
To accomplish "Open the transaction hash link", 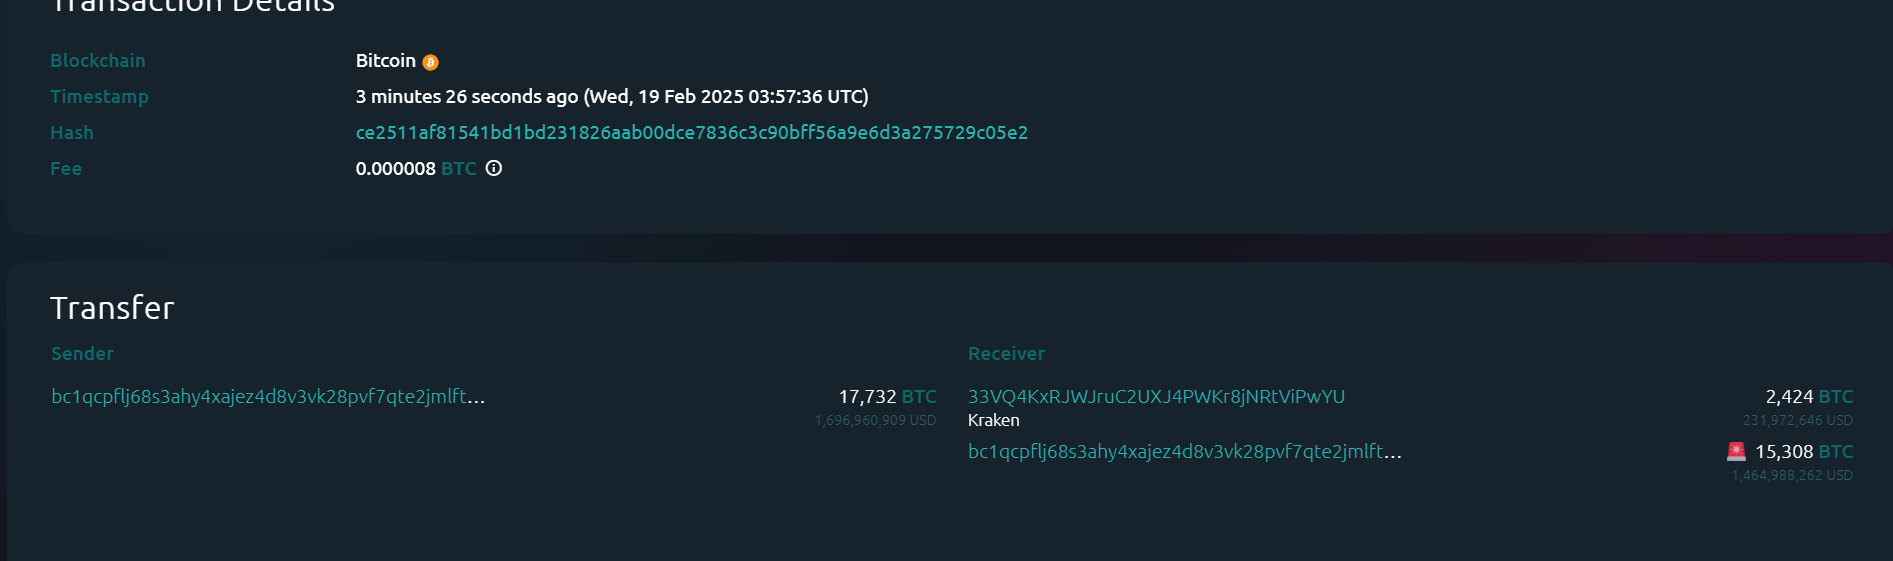I will 691,133.
